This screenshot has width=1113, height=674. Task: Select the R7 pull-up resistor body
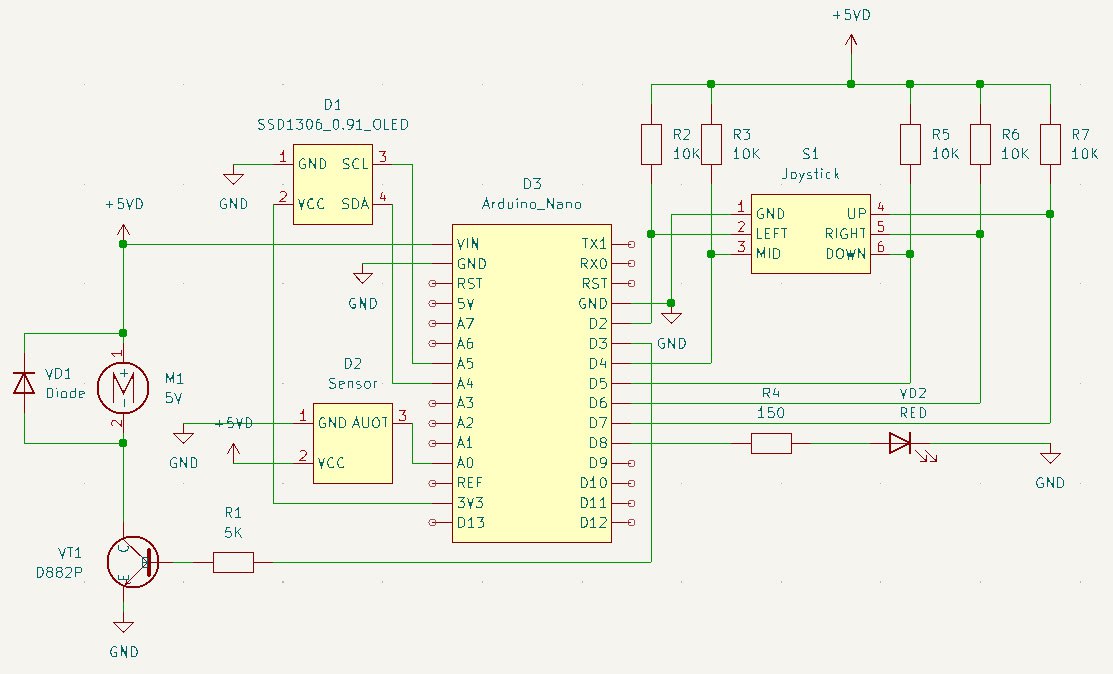pos(1049,144)
